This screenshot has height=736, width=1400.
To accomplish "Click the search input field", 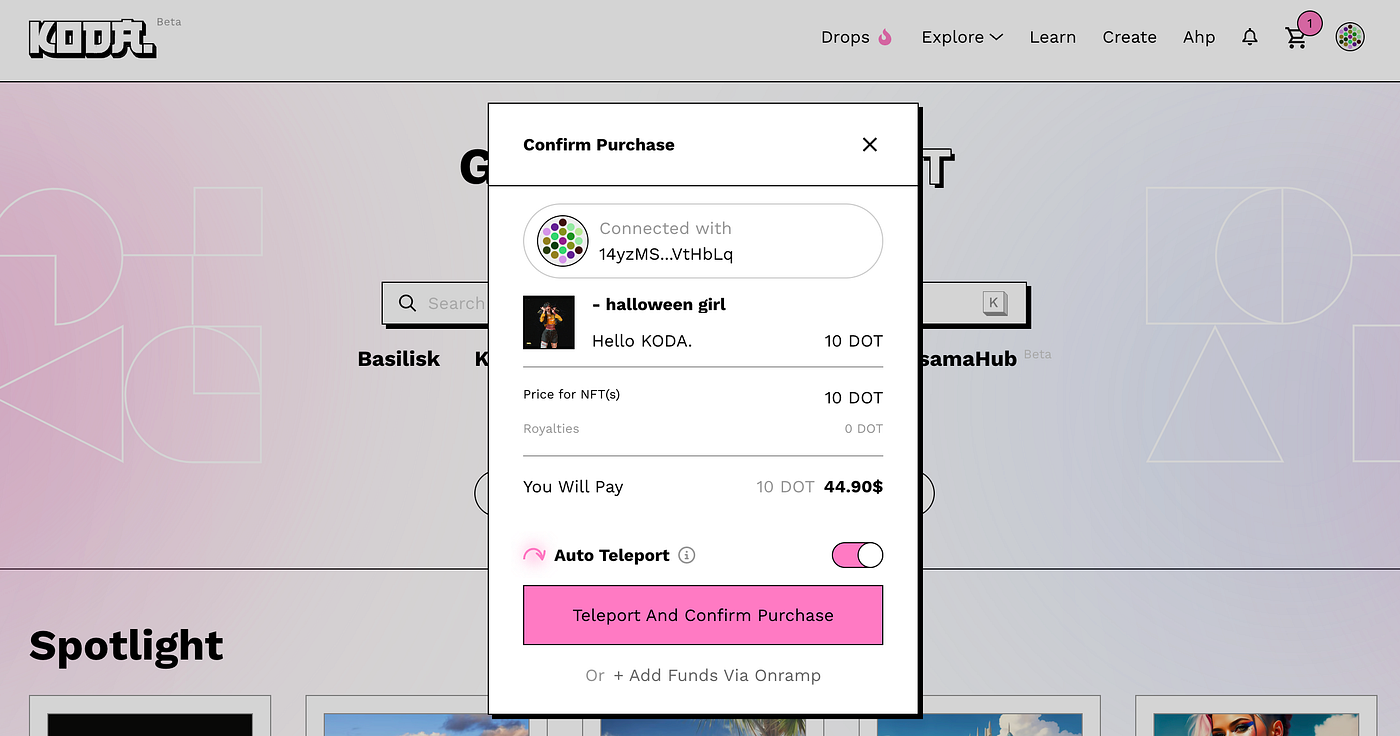I will (x=455, y=303).
